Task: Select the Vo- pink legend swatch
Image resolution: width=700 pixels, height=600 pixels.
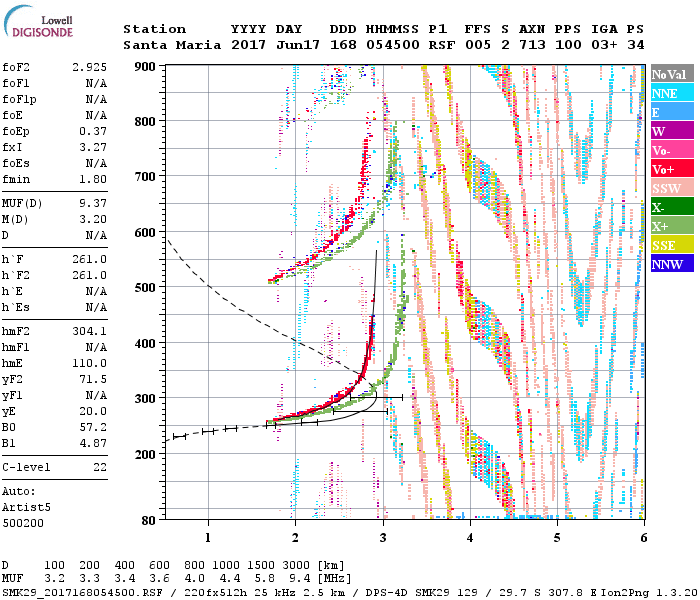Action: pos(672,150)
